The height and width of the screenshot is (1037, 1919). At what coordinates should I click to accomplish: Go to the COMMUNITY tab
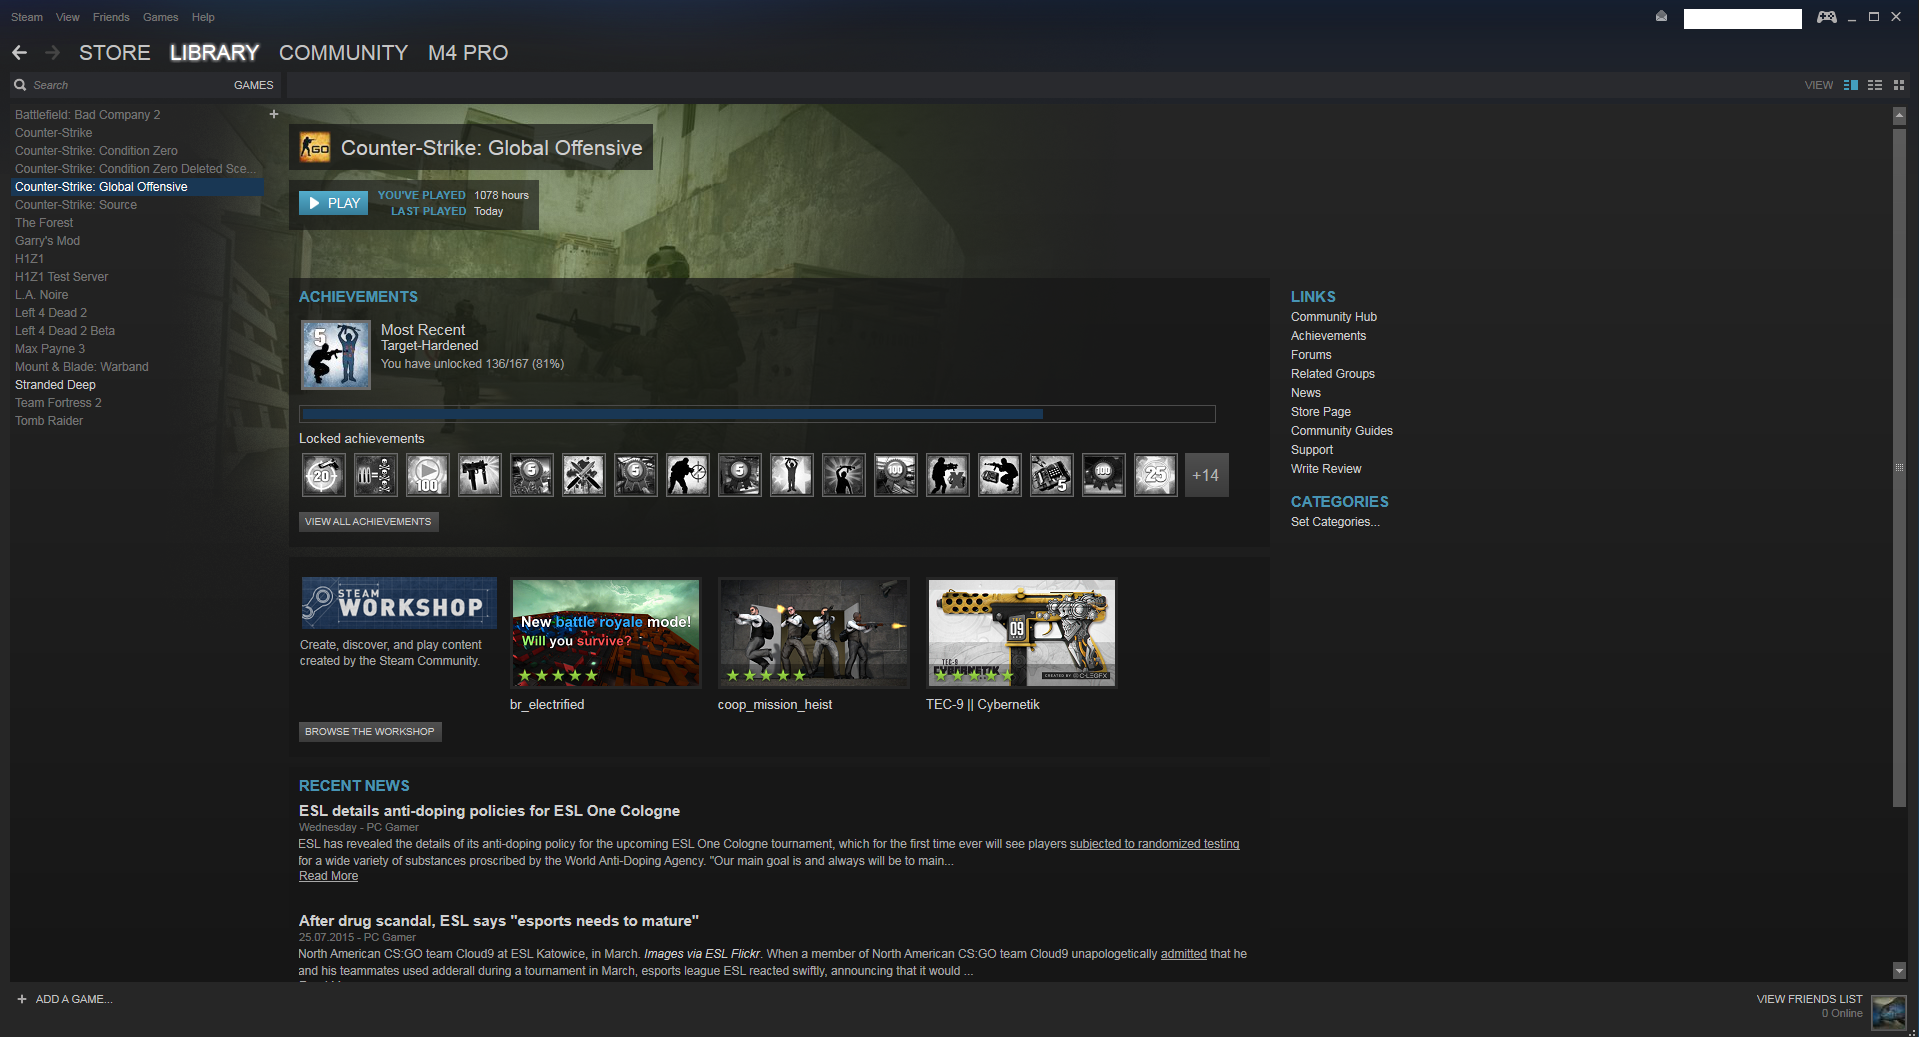tap(343, 53)
